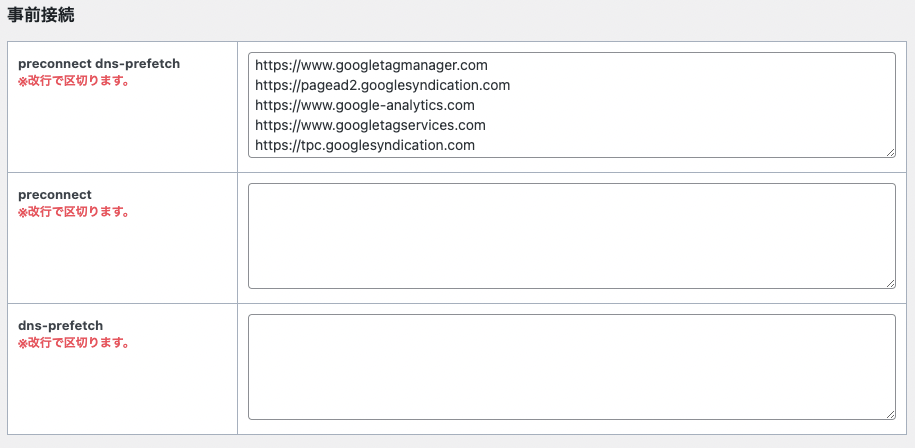Image resolution: width=915 pixels, height=448 pixels.
Task: Click red note under the "dns-prefetch" label
Action: click(73, 342)
